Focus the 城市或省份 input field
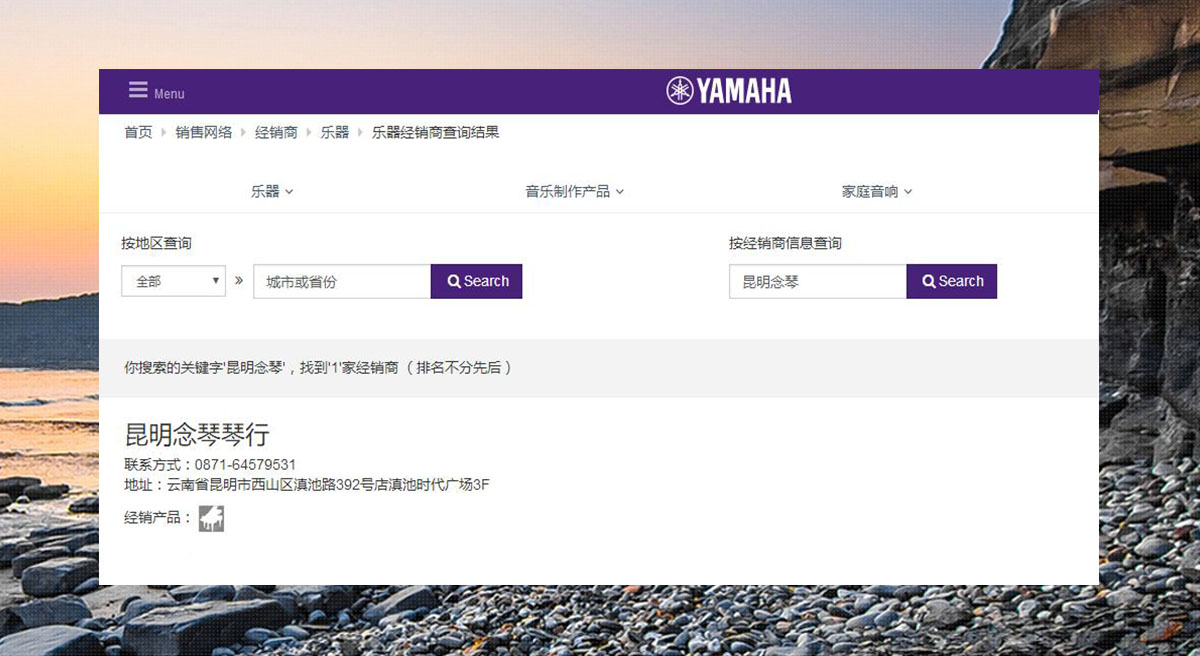The image size is (1200, 656). coord(342,281)
